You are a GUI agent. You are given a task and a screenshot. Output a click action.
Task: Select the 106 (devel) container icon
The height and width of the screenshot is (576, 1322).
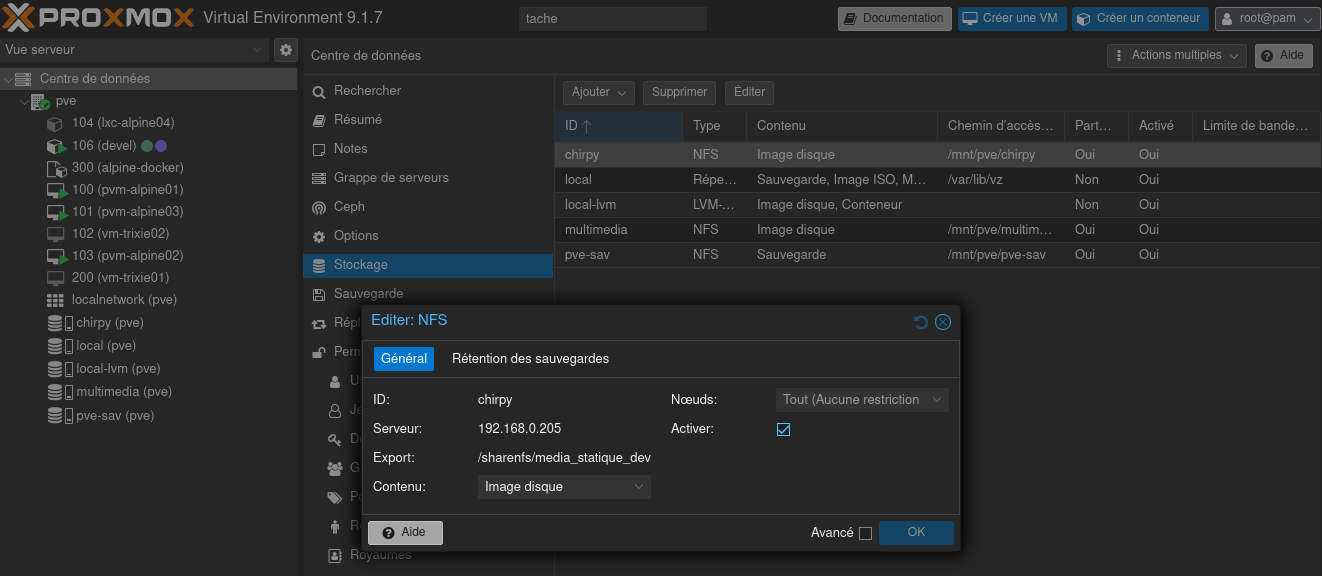(56, 146)
